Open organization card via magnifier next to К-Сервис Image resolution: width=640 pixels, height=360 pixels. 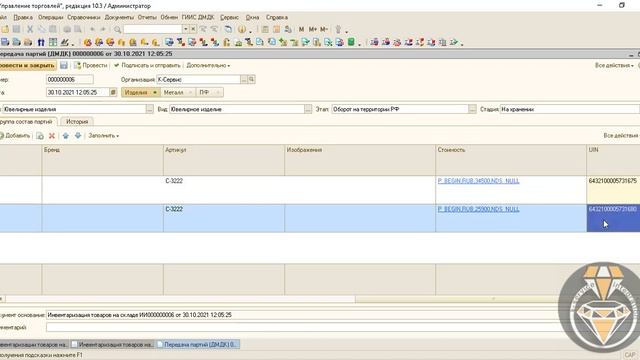pos(251,79)
